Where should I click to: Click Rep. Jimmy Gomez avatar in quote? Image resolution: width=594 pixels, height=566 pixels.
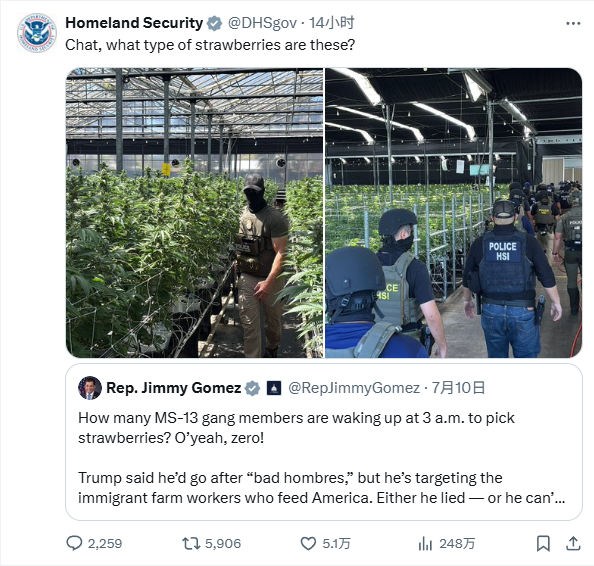pos(90,388)
